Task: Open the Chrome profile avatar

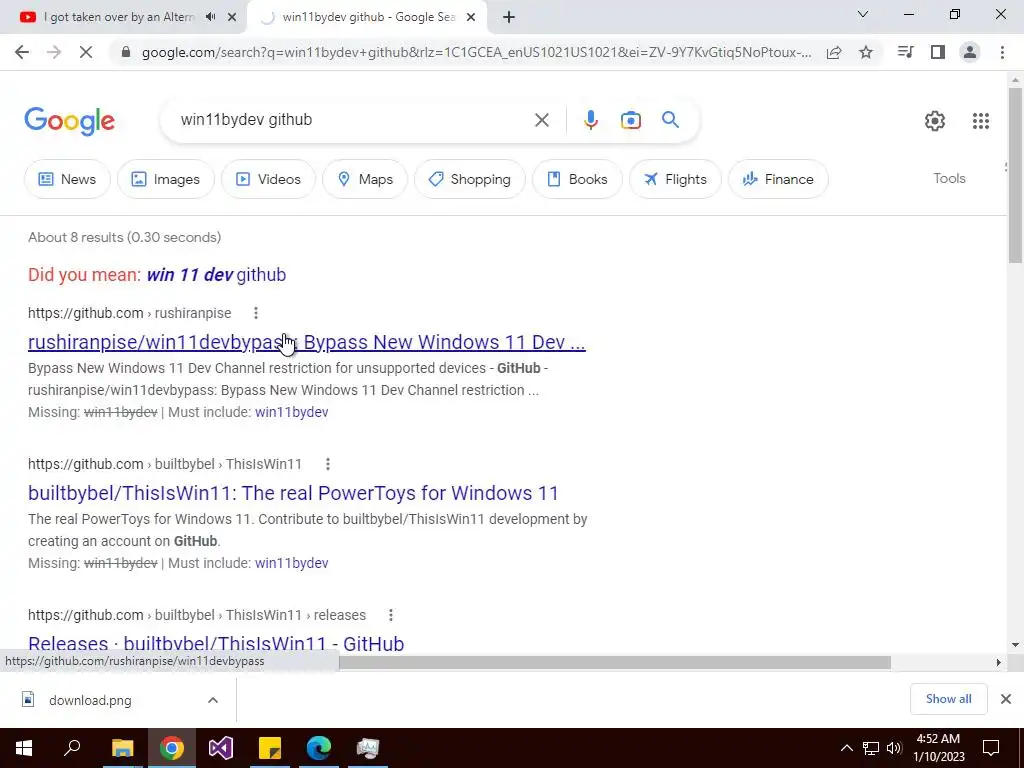Action: pyautogui.click(x=970, y=52)
